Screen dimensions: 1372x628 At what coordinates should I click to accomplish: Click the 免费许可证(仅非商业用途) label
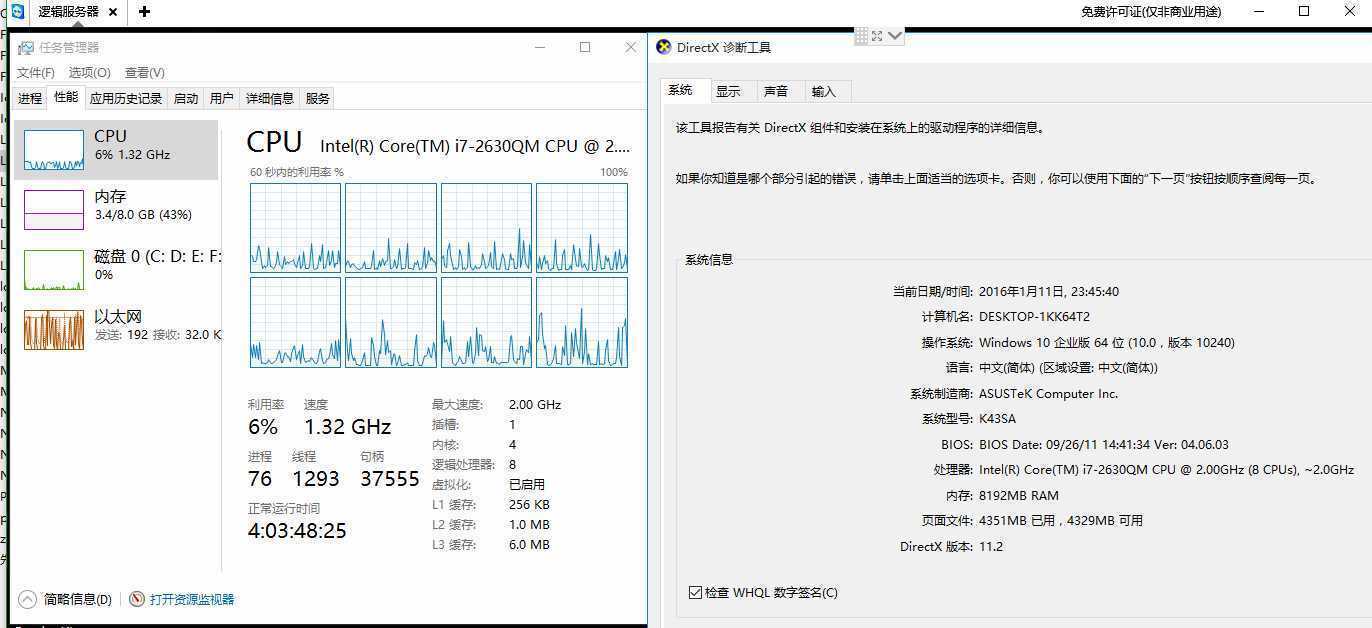pos(1151,12)
